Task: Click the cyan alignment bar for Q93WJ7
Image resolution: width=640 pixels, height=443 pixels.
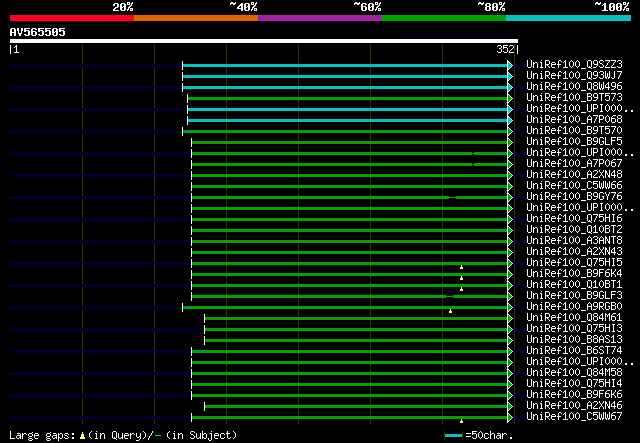Action: pyautogui.click(x=345, y=75)
